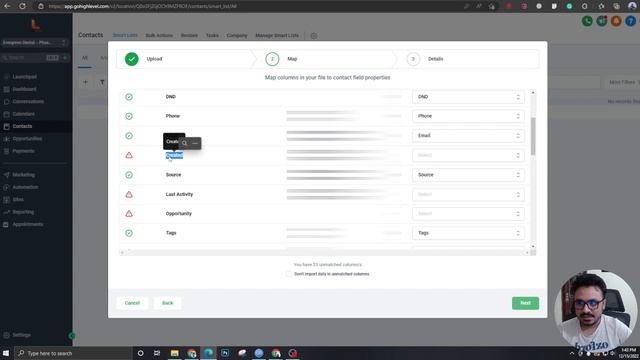The image size is (640, 360).
Task: Switch to the Company tab
Action: pos(237,36)
